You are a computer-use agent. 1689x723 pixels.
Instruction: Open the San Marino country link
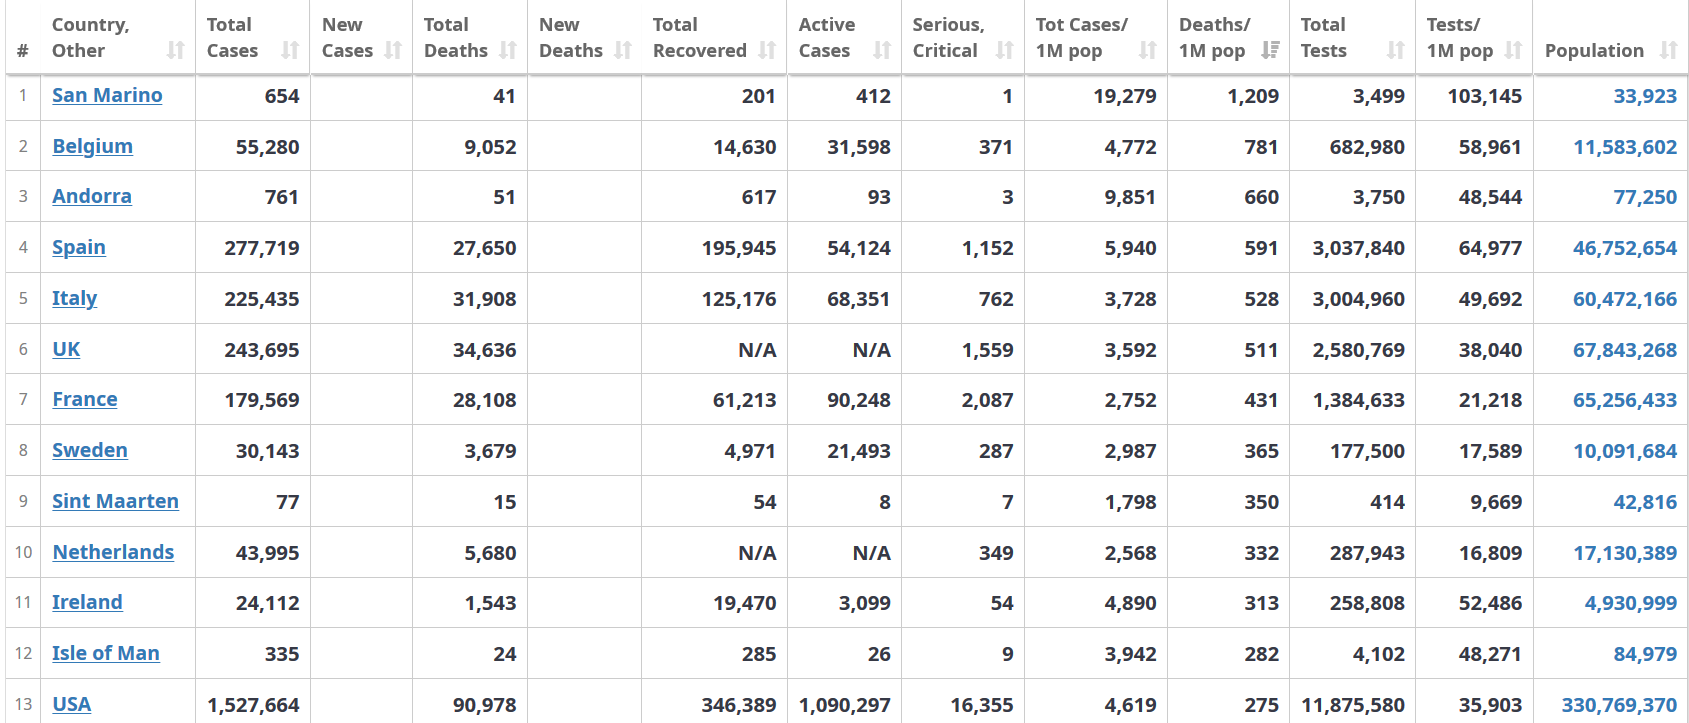coord(107,95)
